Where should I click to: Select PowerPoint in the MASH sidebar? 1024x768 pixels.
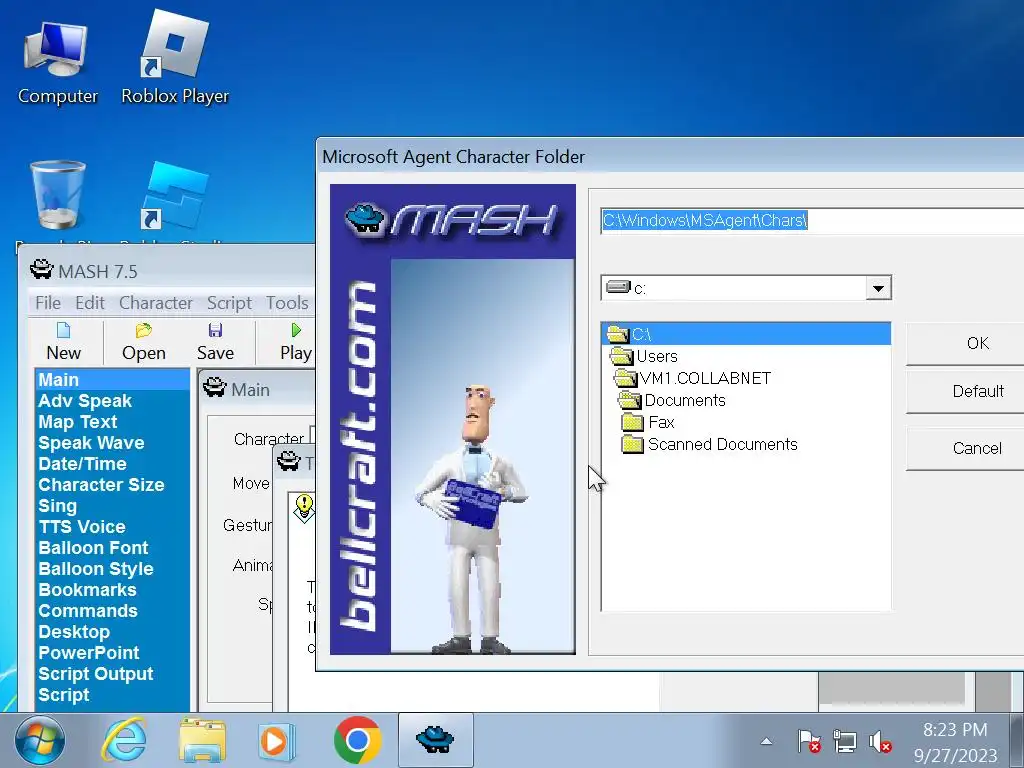coord(112,652)
